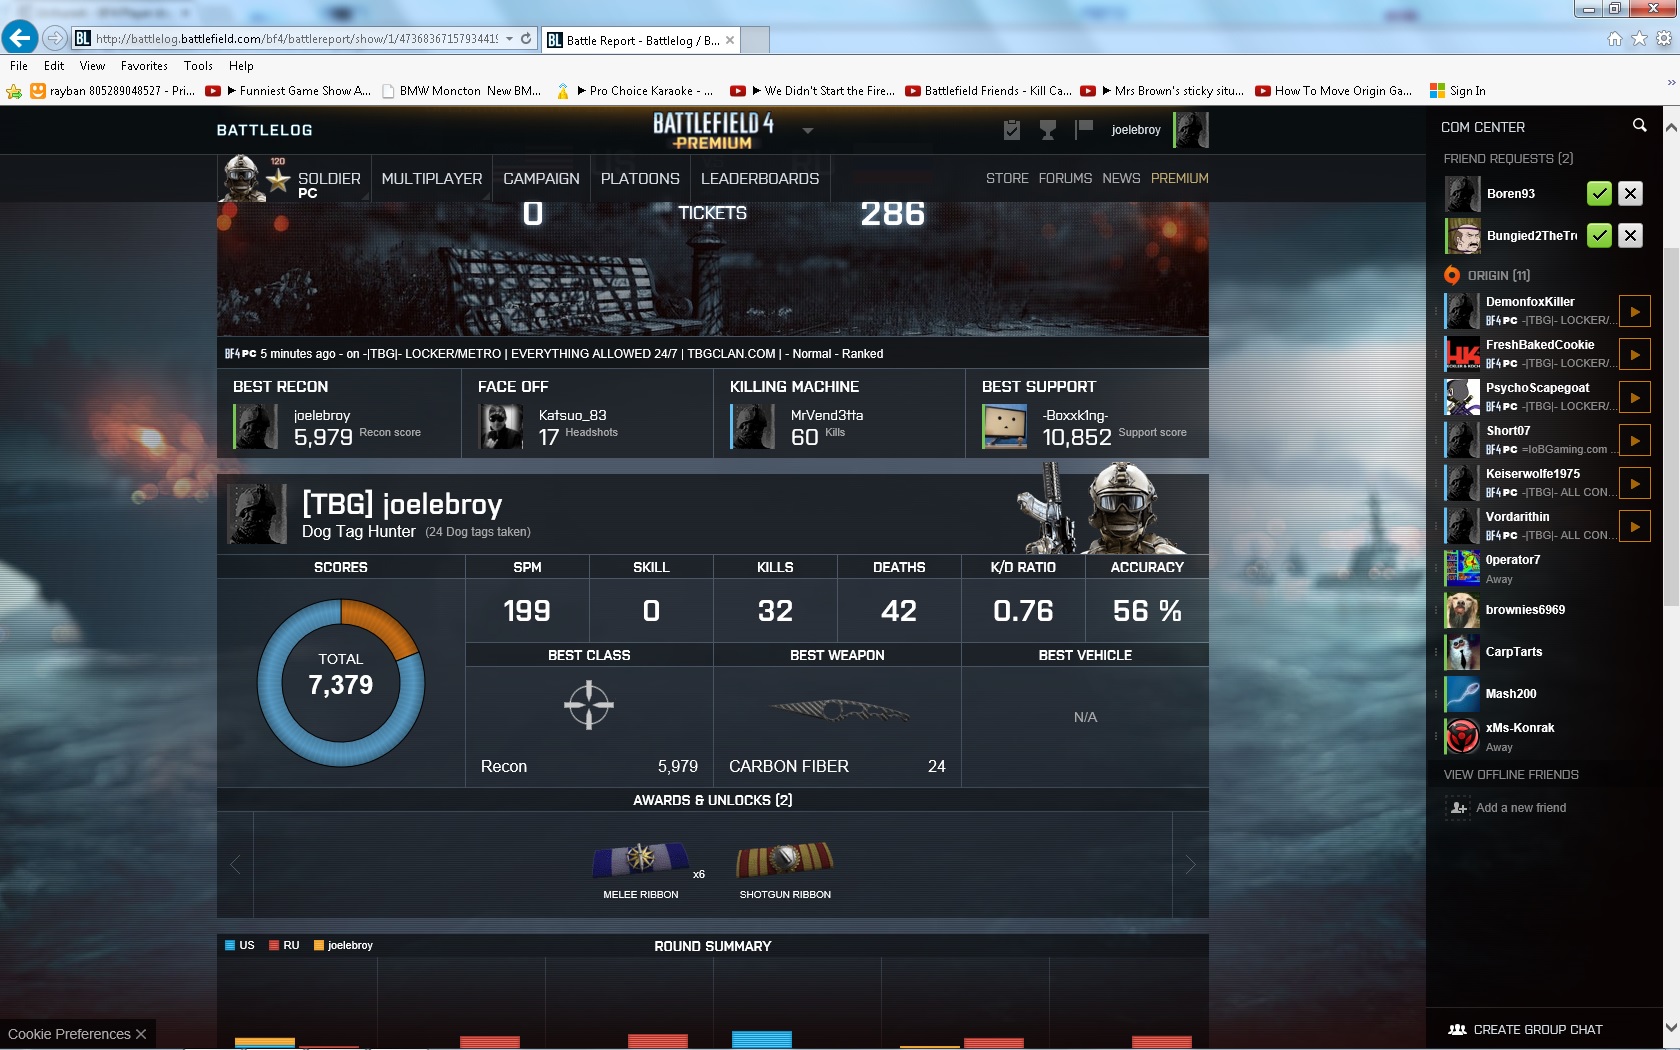Image resolution: width=1680 pixels, height=1050 pixels.
Task: Click the BATTLELOG logo link
Action: pos(264,130)
